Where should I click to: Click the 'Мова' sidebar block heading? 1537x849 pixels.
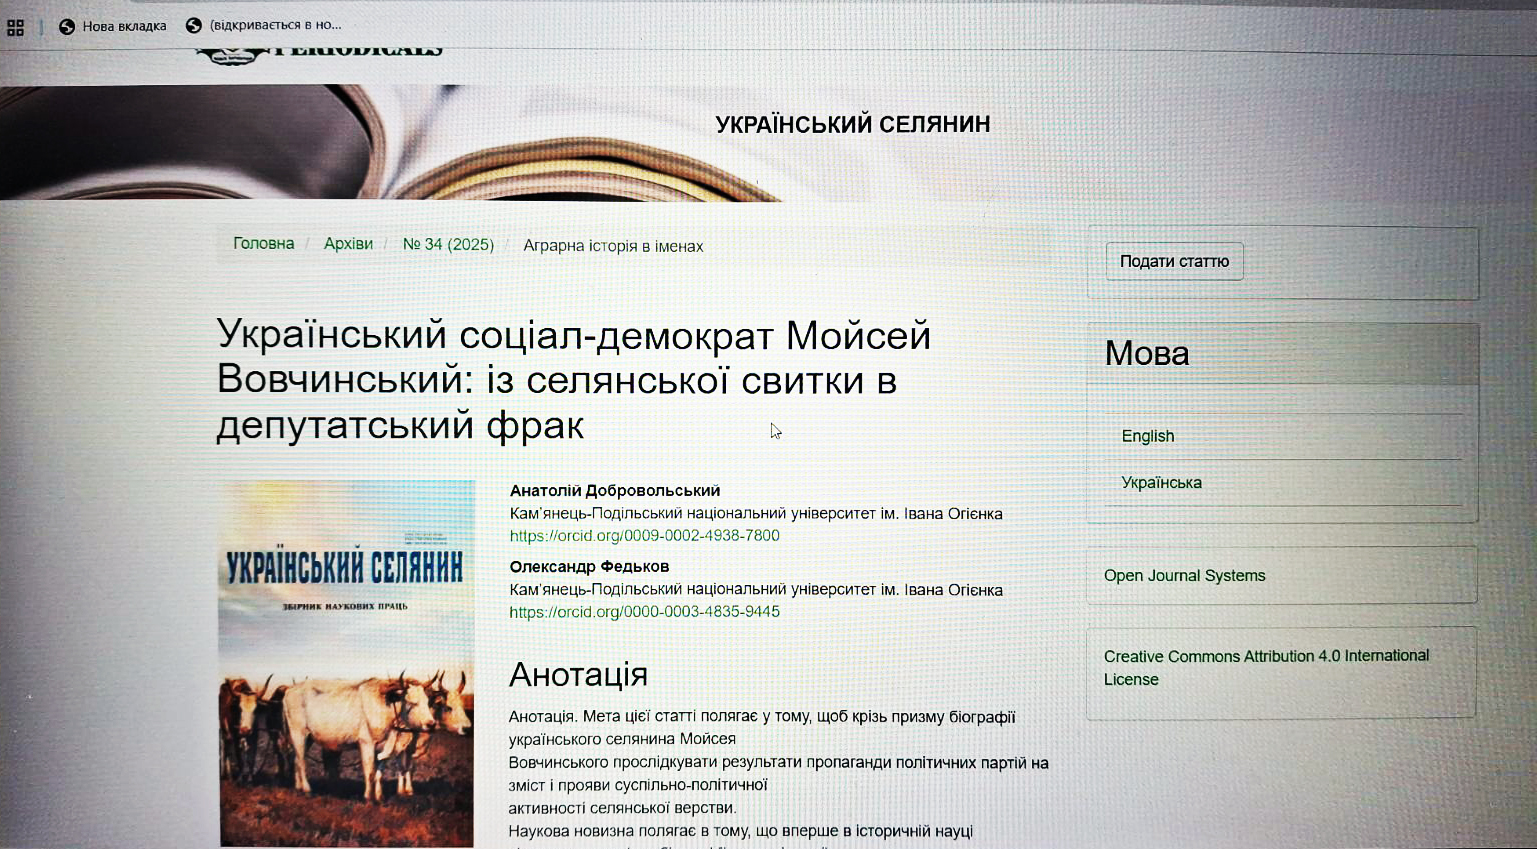[1146, 353]
